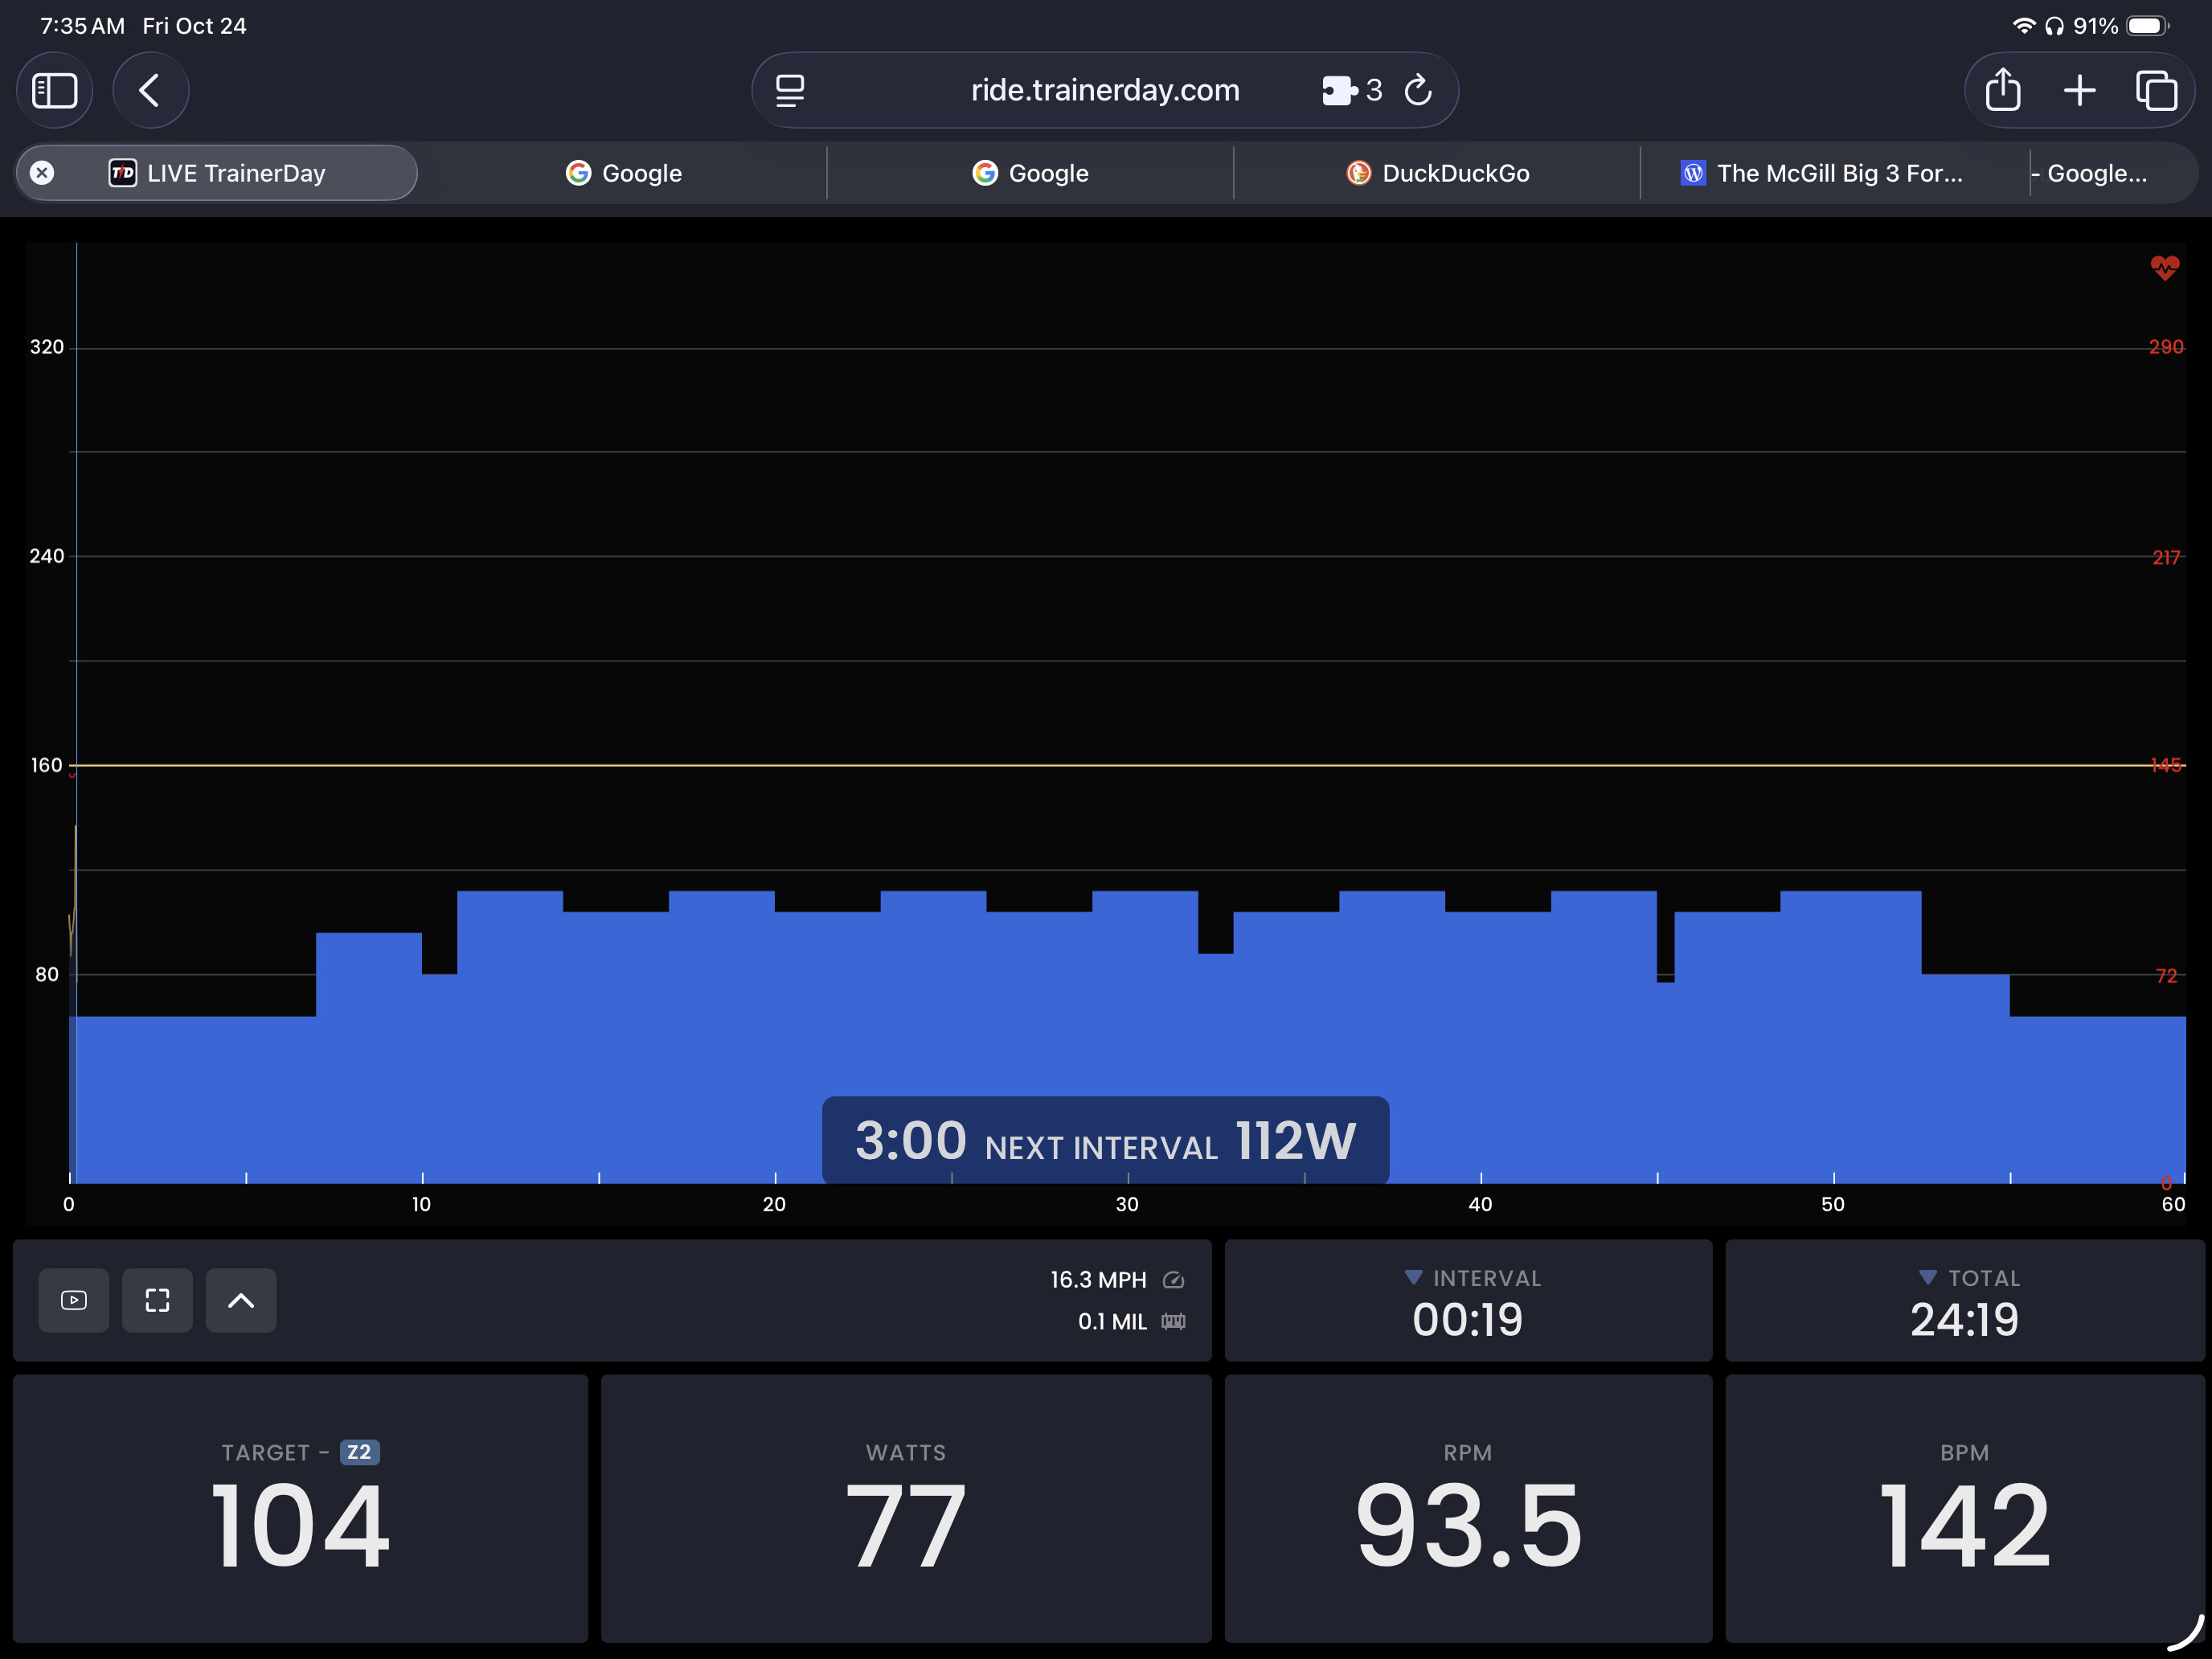Image resolution: width=2212 pixels, height=1659 pixels.
Task: Open the INTERVAL timer dropdown
Action: pyautogui.click(x=1413, y=1278)
